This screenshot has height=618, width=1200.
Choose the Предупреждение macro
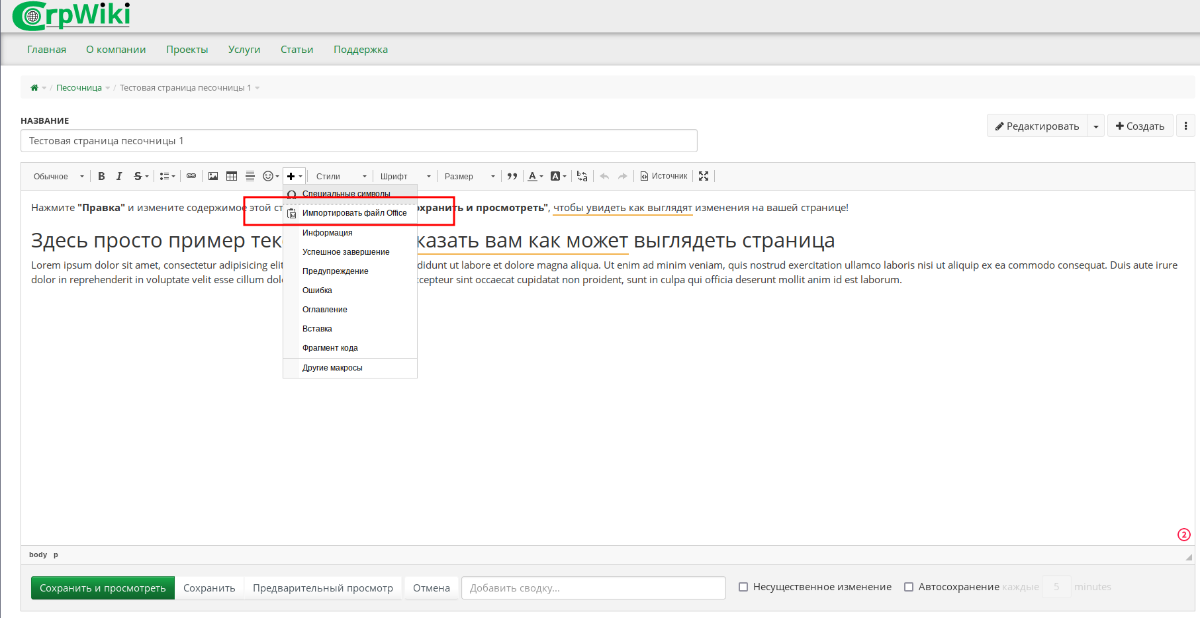tap(350, 271)
